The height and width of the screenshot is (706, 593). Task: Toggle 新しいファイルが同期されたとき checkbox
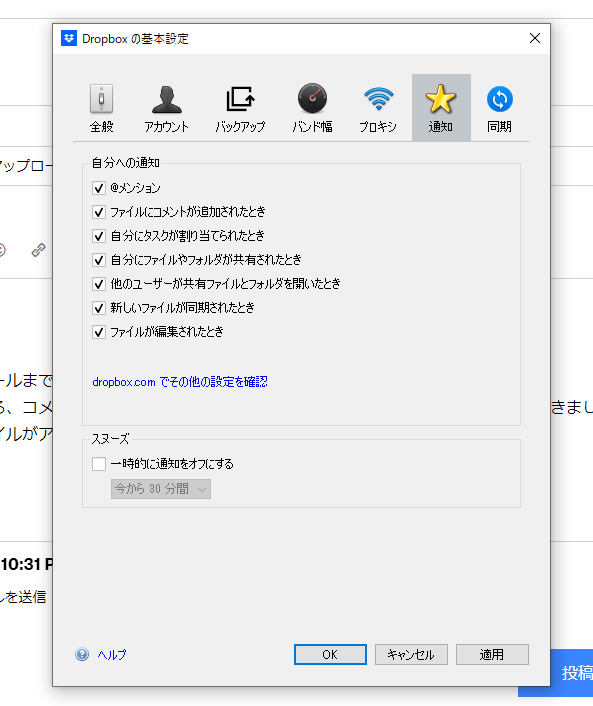(99, 308)
